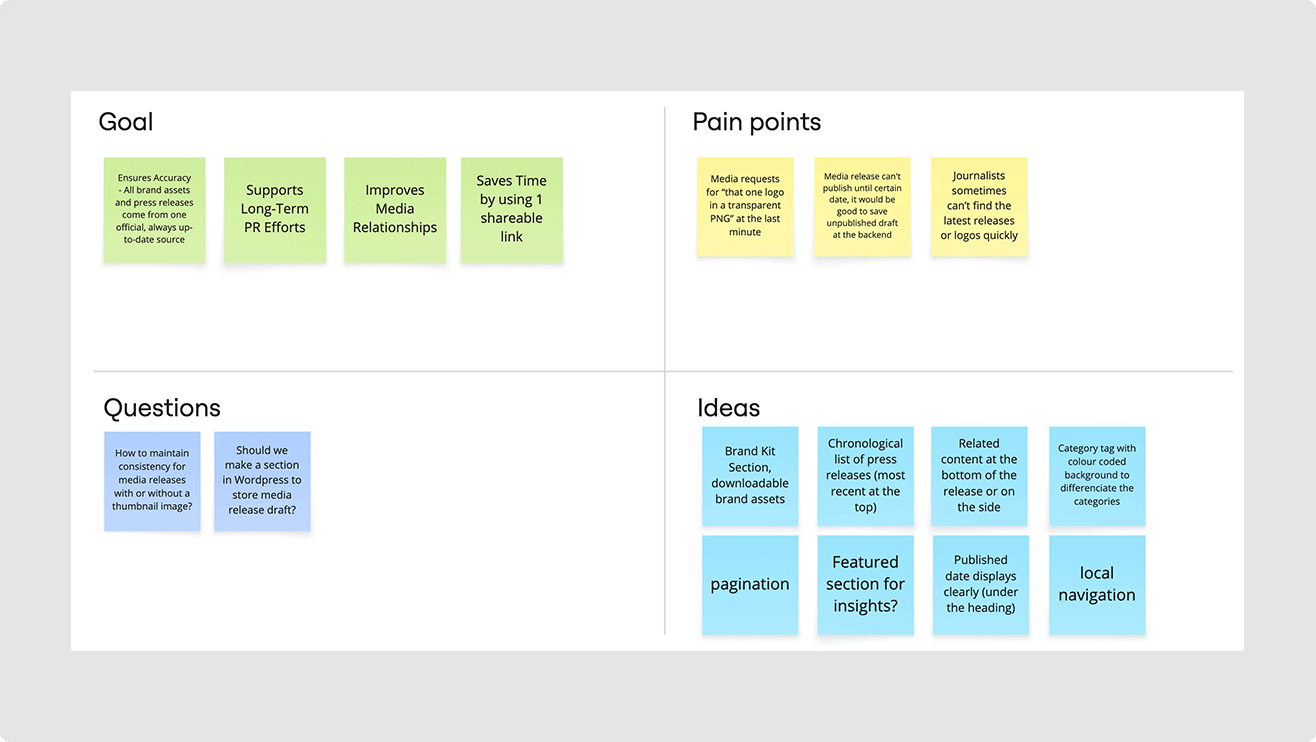Click the "pagination" blue sticky note
Image resolution: width=1316 pixels, height=742 pixels.
(750, 584)
